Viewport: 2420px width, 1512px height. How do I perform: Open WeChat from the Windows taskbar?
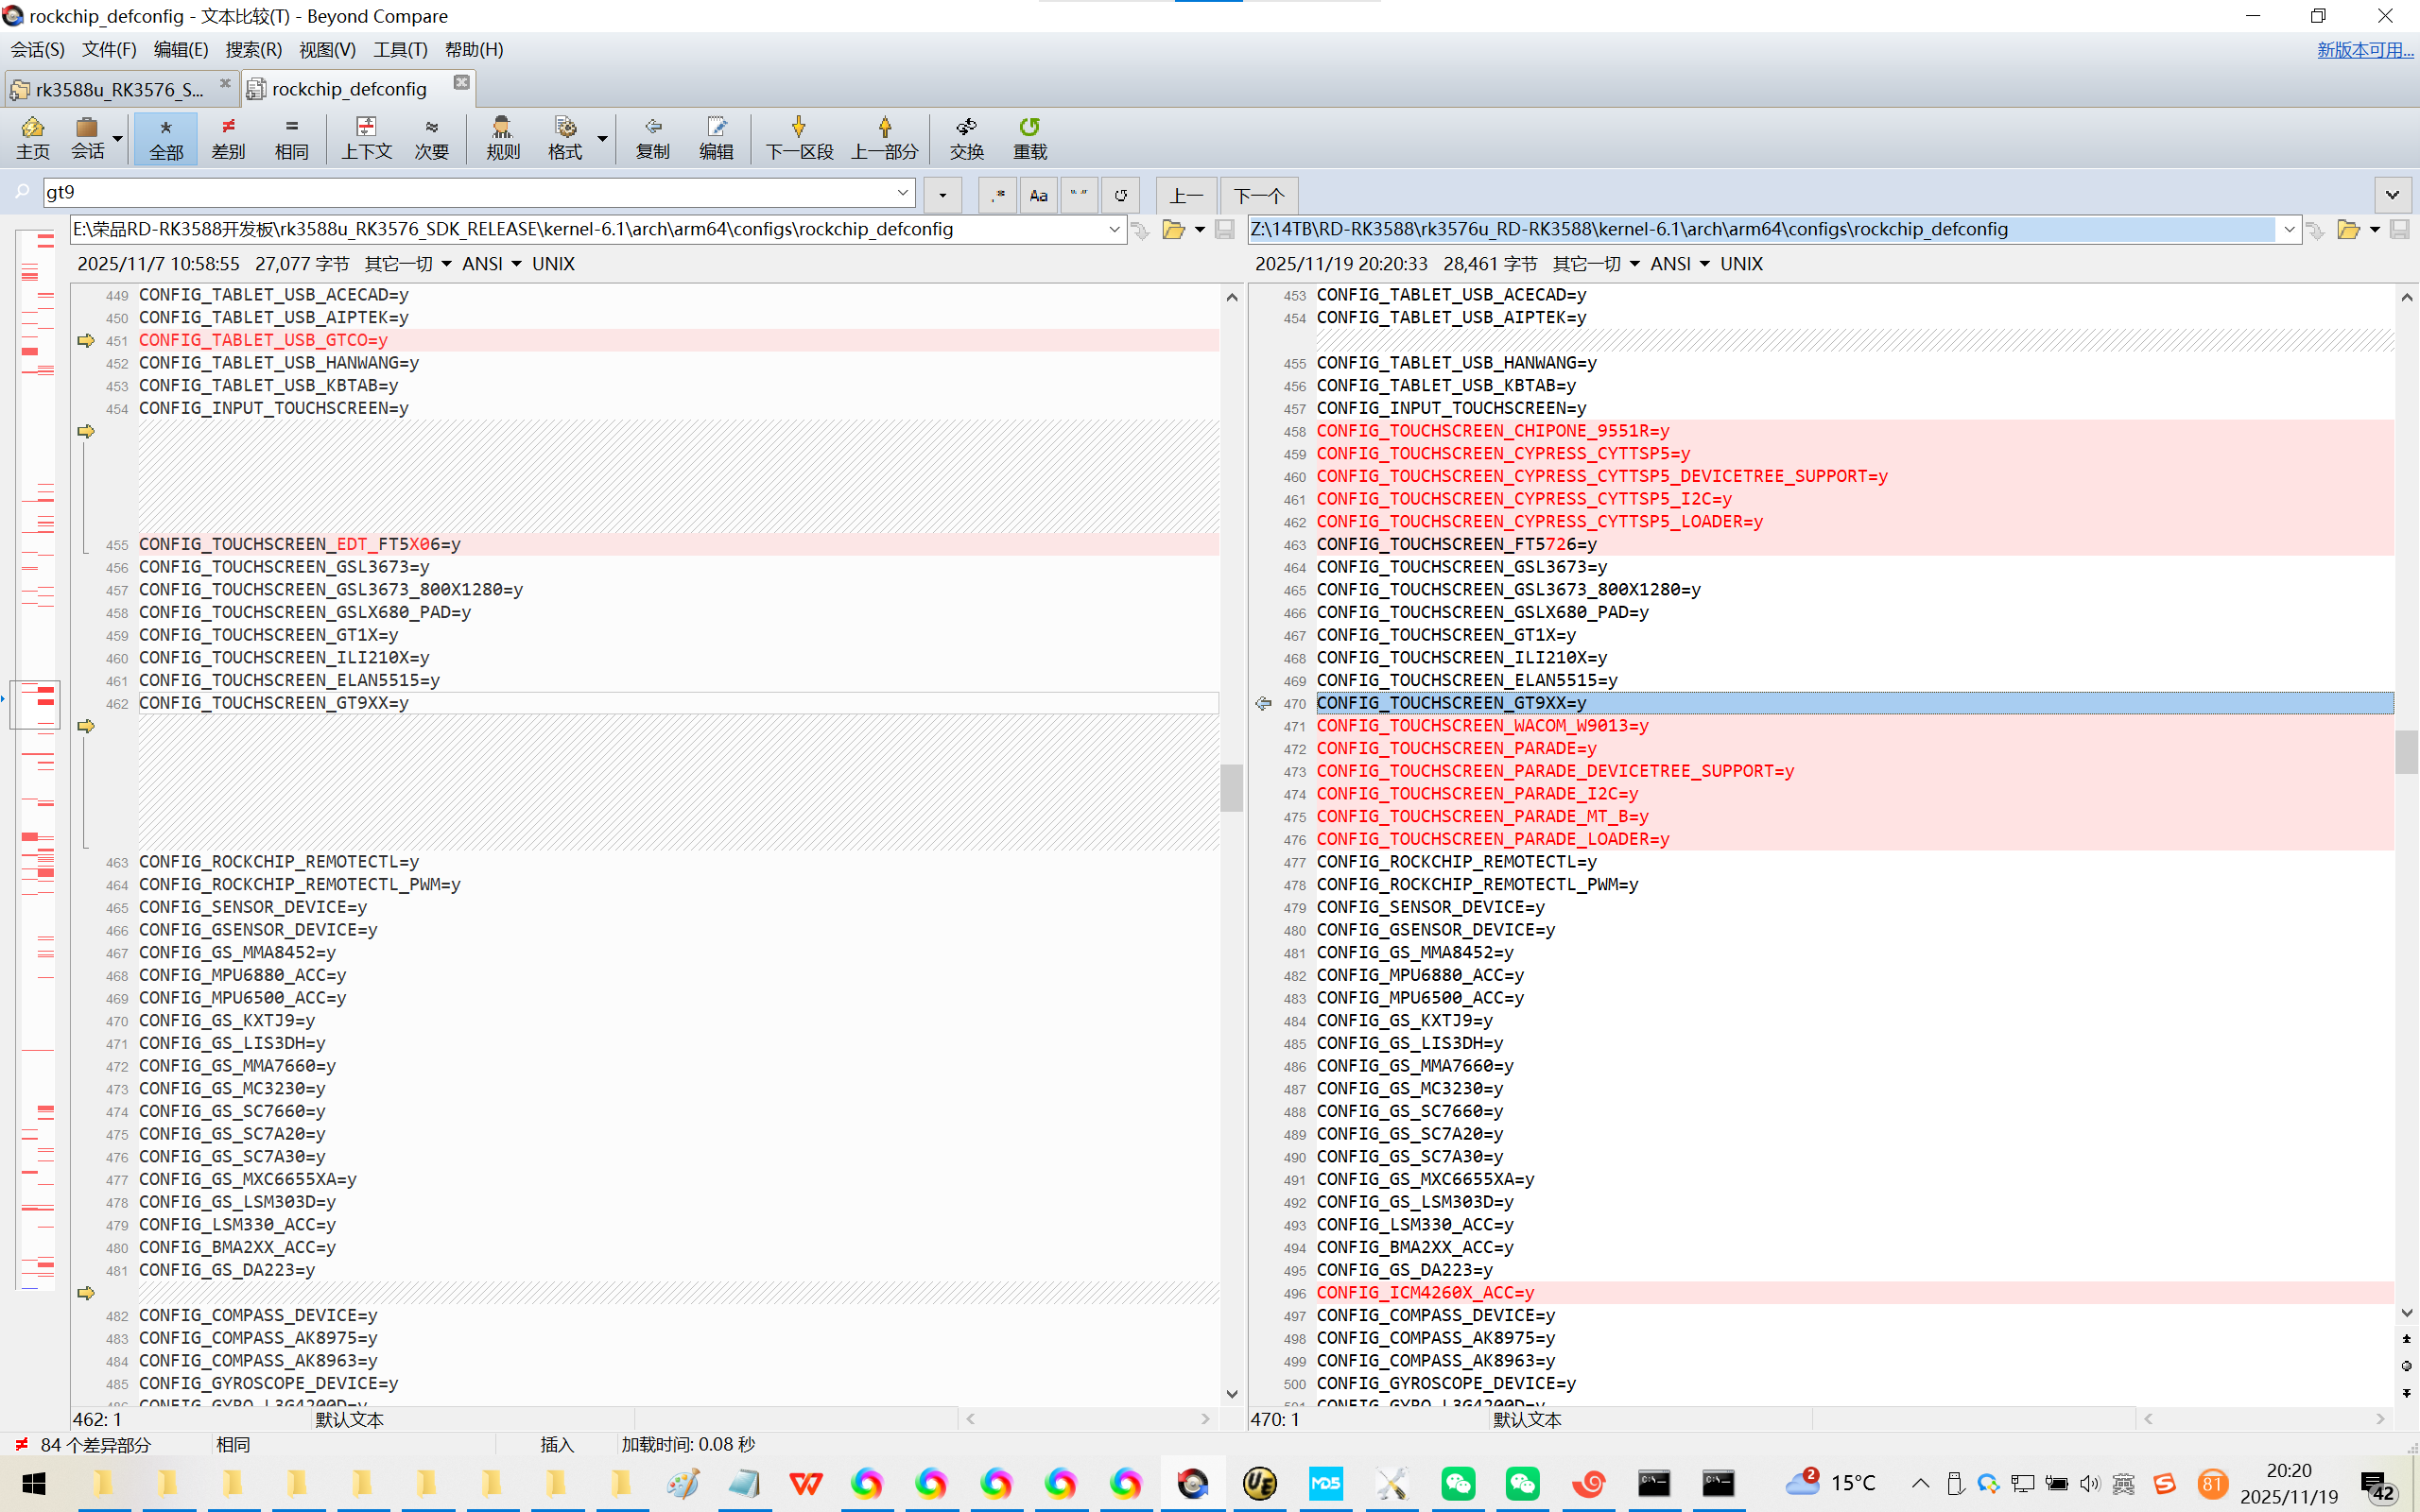coord(1458,1483)
